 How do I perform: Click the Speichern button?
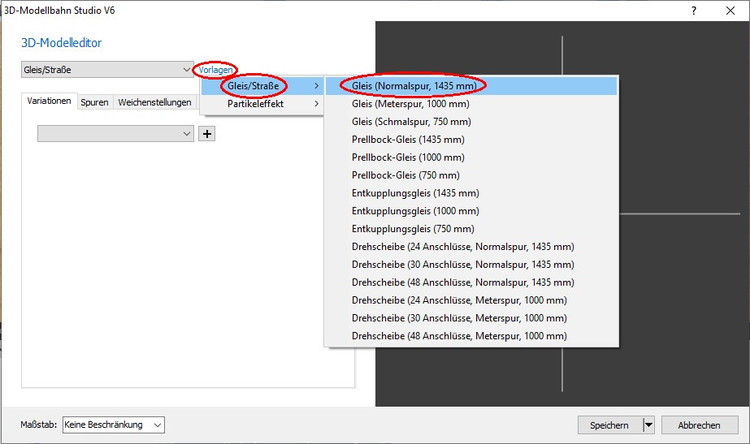tap(610, 425)
